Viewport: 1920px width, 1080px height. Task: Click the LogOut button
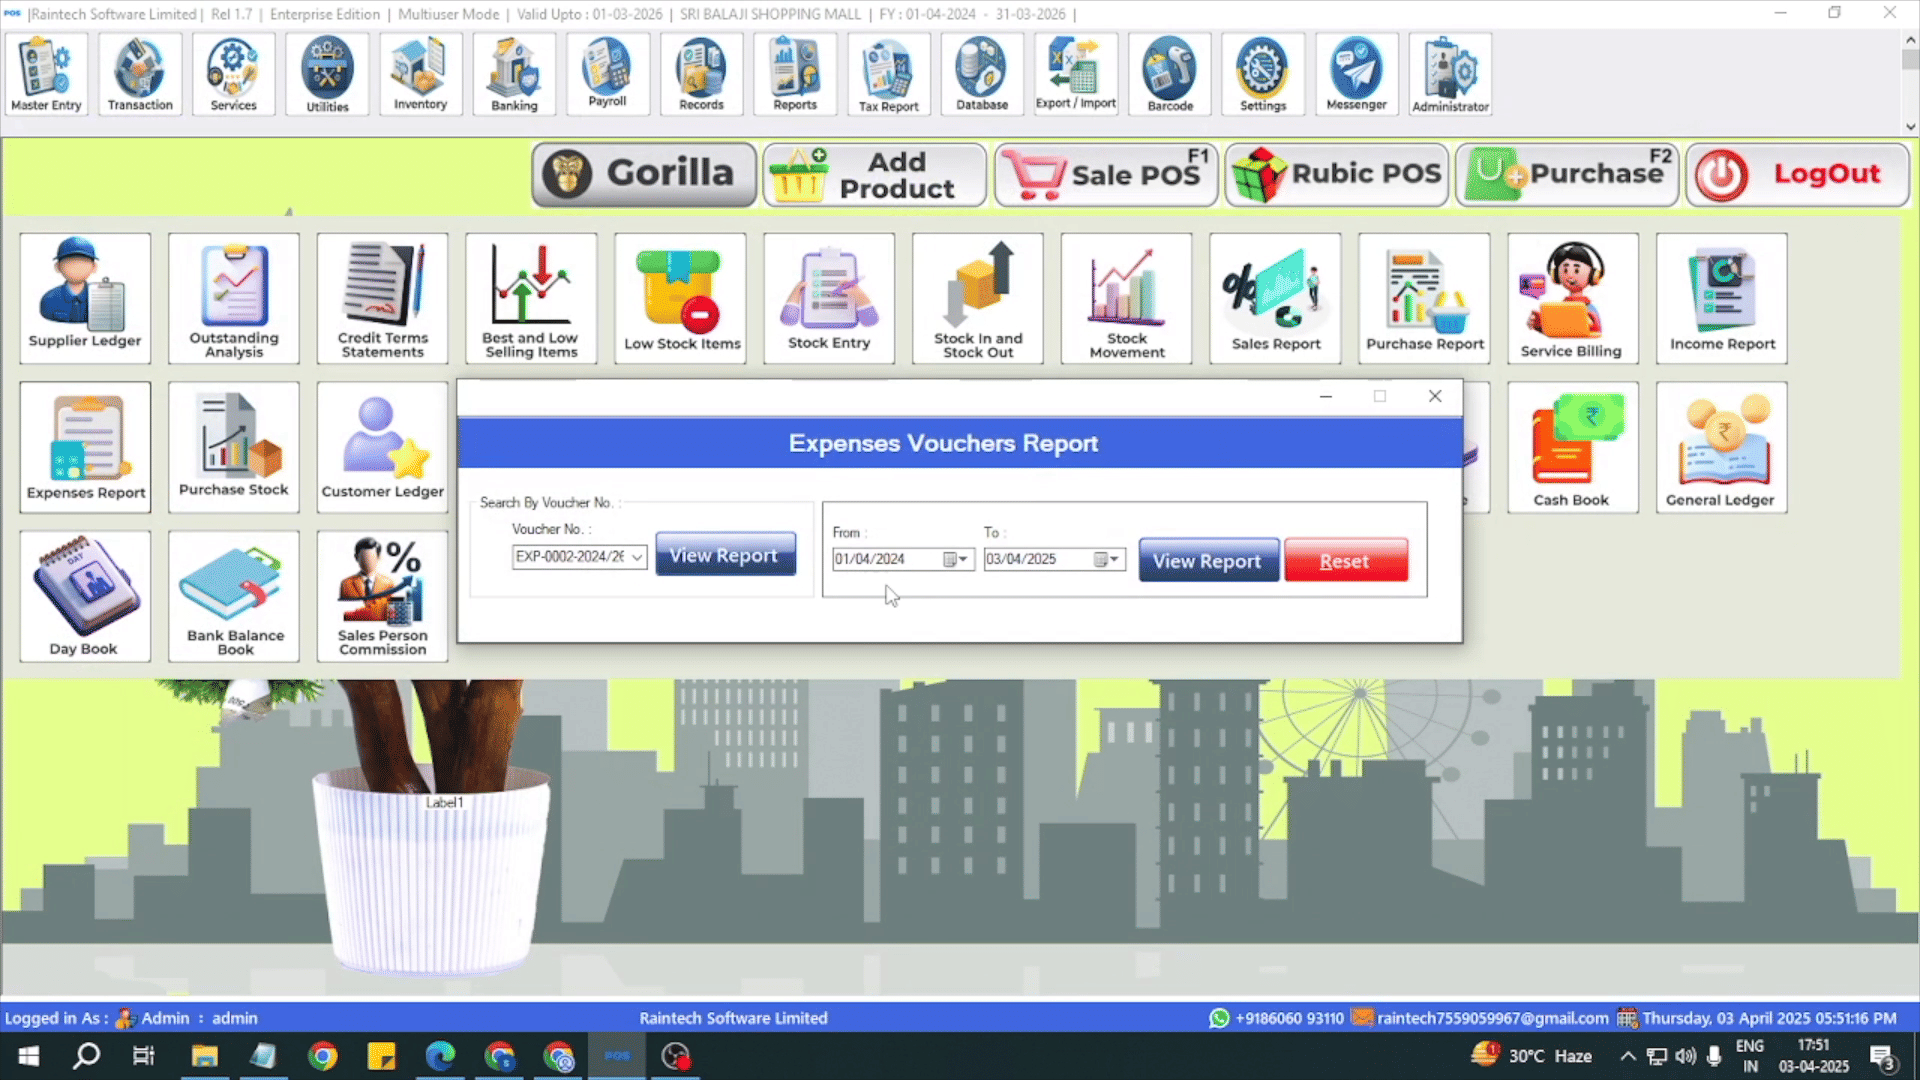pos(1797,174)
